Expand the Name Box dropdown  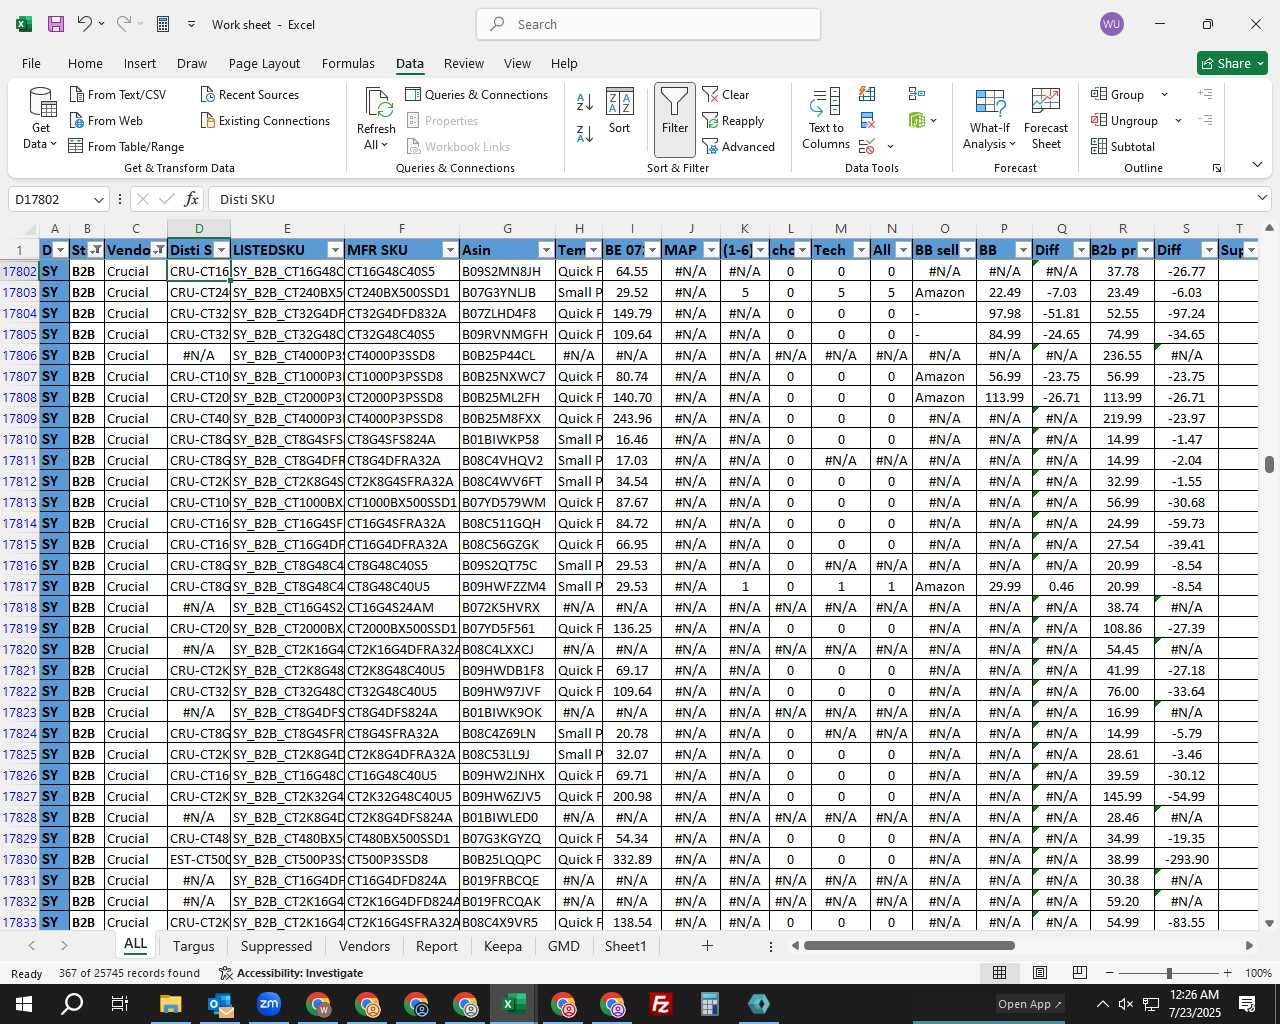coord(98,199)
